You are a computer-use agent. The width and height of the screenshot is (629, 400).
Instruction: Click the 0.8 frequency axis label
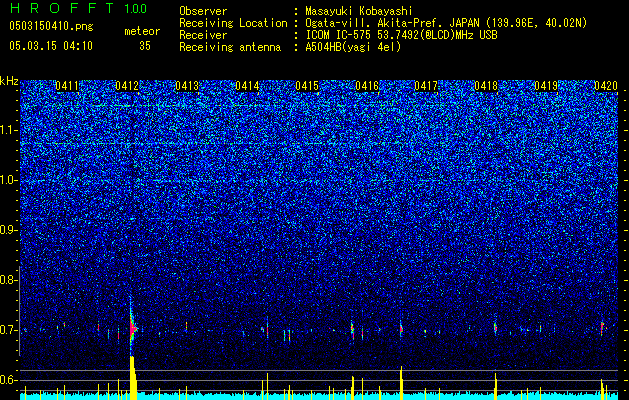point(9,280)
